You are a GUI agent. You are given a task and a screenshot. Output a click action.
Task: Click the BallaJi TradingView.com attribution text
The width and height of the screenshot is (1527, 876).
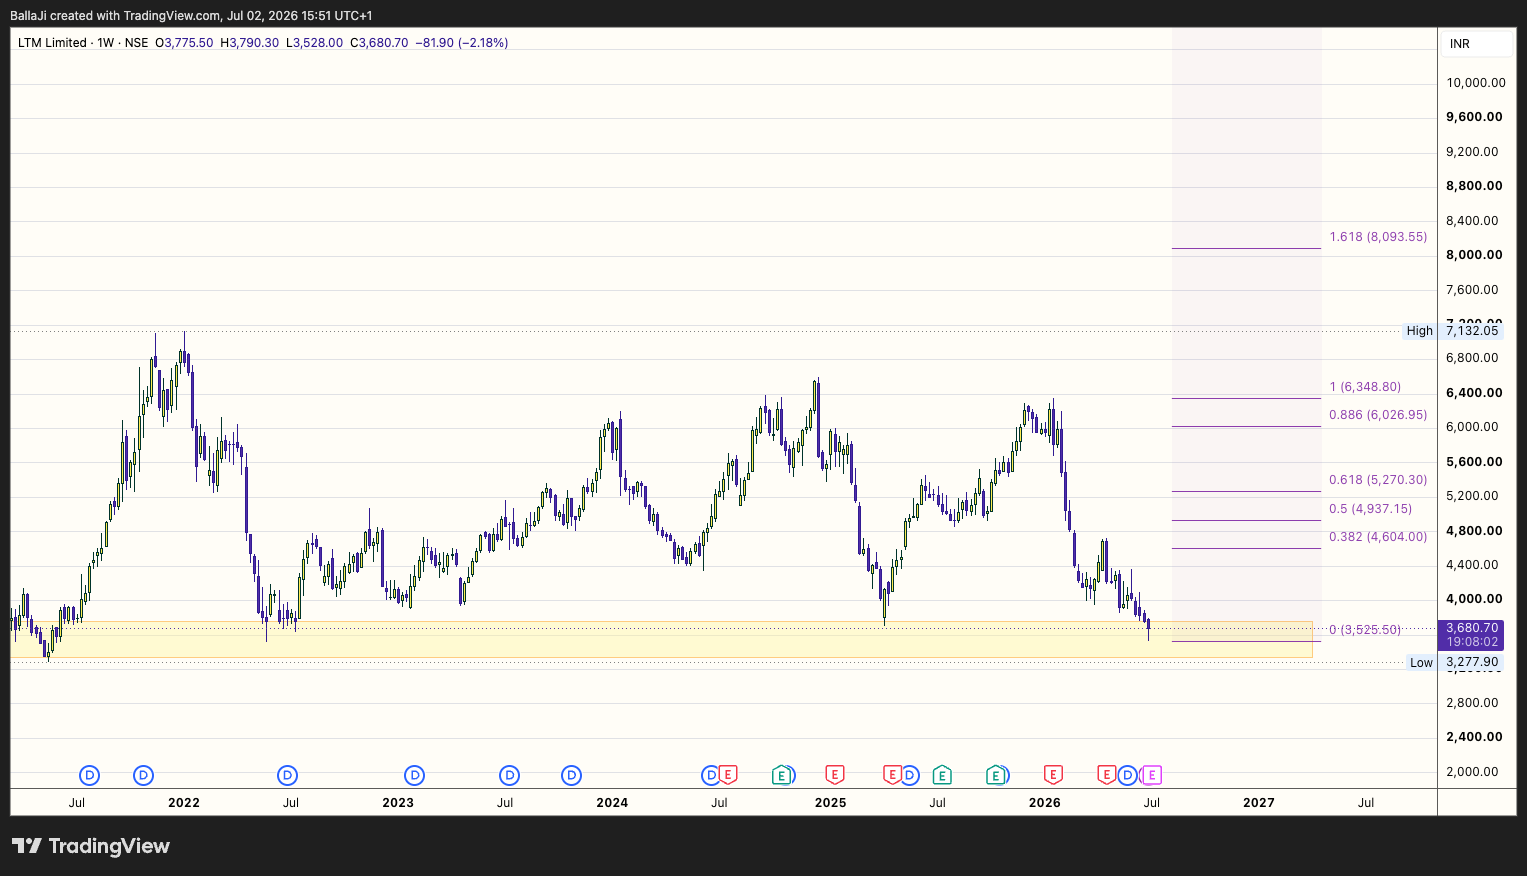191,15
